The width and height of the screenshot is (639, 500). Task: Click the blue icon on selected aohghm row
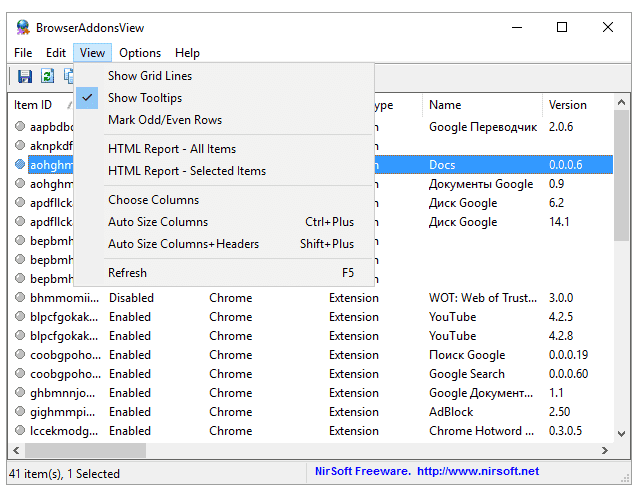21,165
